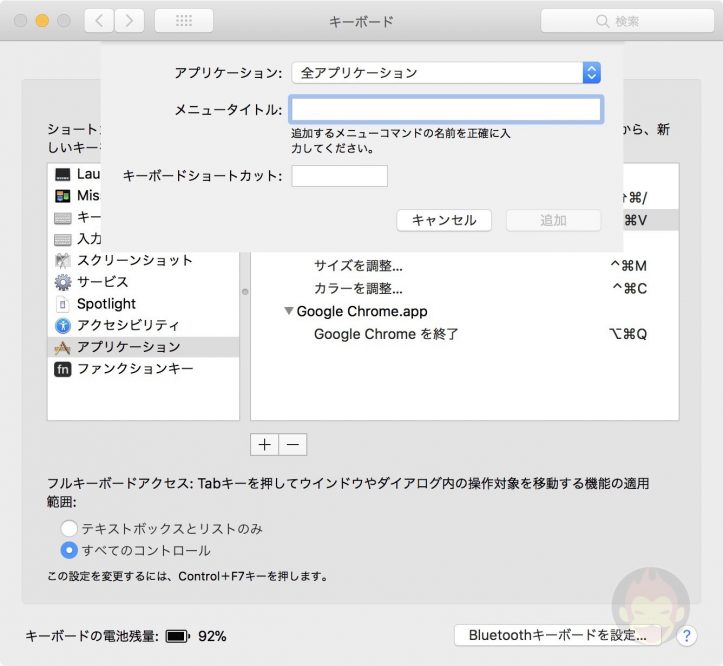Select Google Chrome を終了 row
This screenshot has width=723, height=666.
click(465, 334)
